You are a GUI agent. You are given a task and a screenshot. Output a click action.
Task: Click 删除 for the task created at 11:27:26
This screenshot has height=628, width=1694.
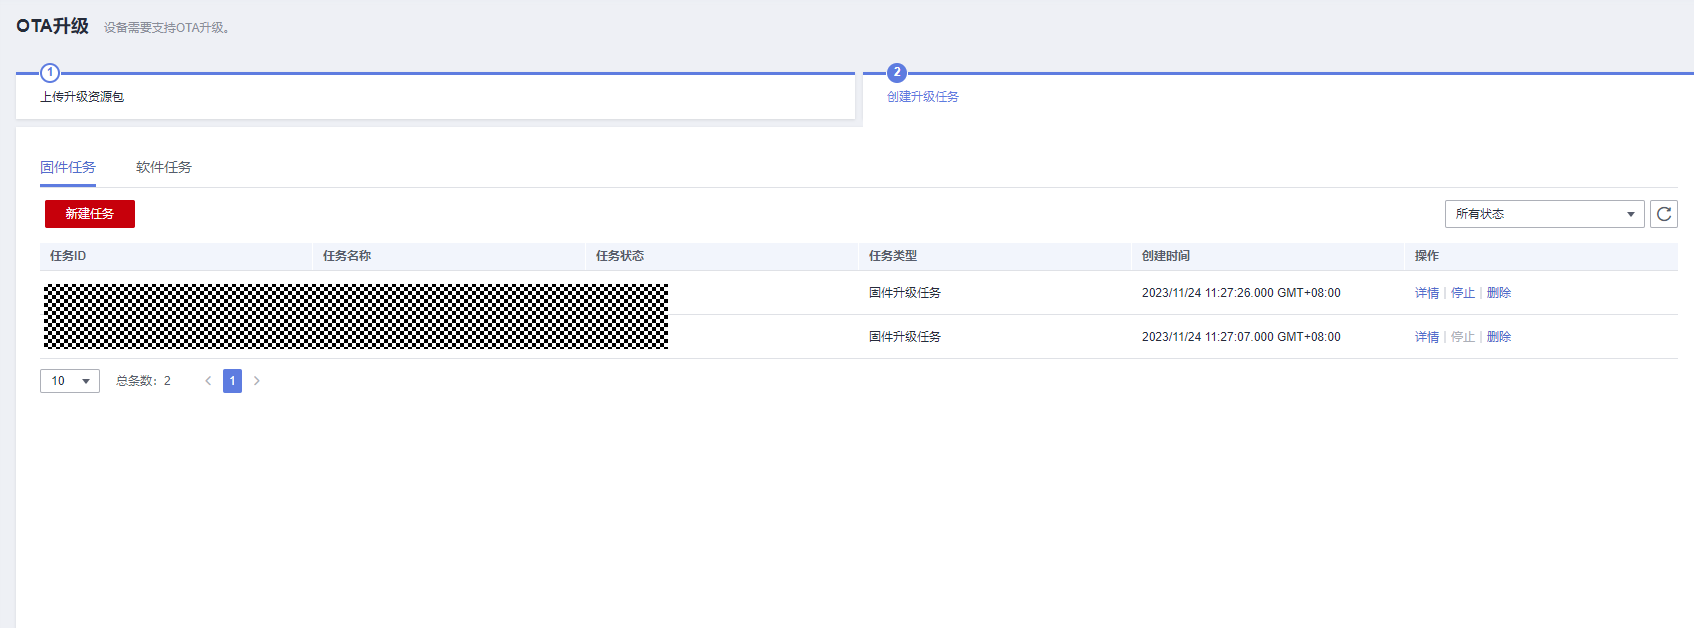1499,293
